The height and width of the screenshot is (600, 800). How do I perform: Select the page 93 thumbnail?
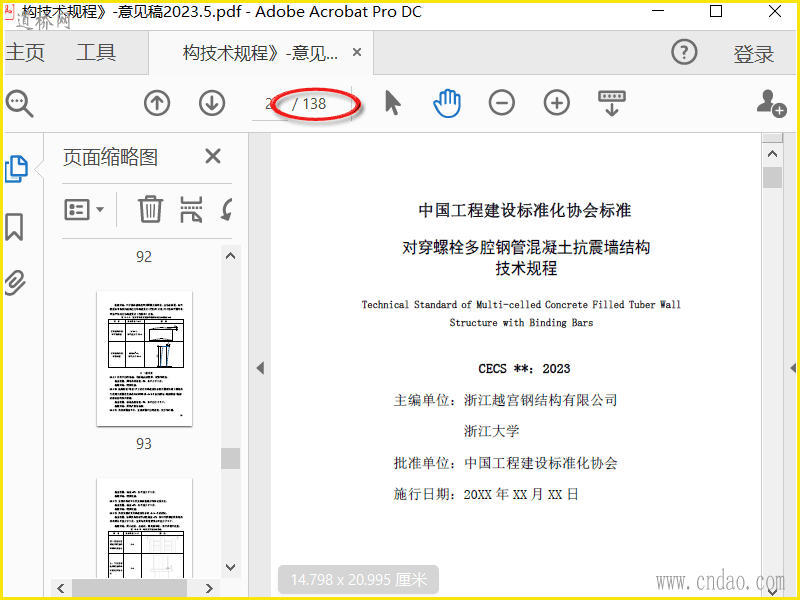(x=144, y=359)
